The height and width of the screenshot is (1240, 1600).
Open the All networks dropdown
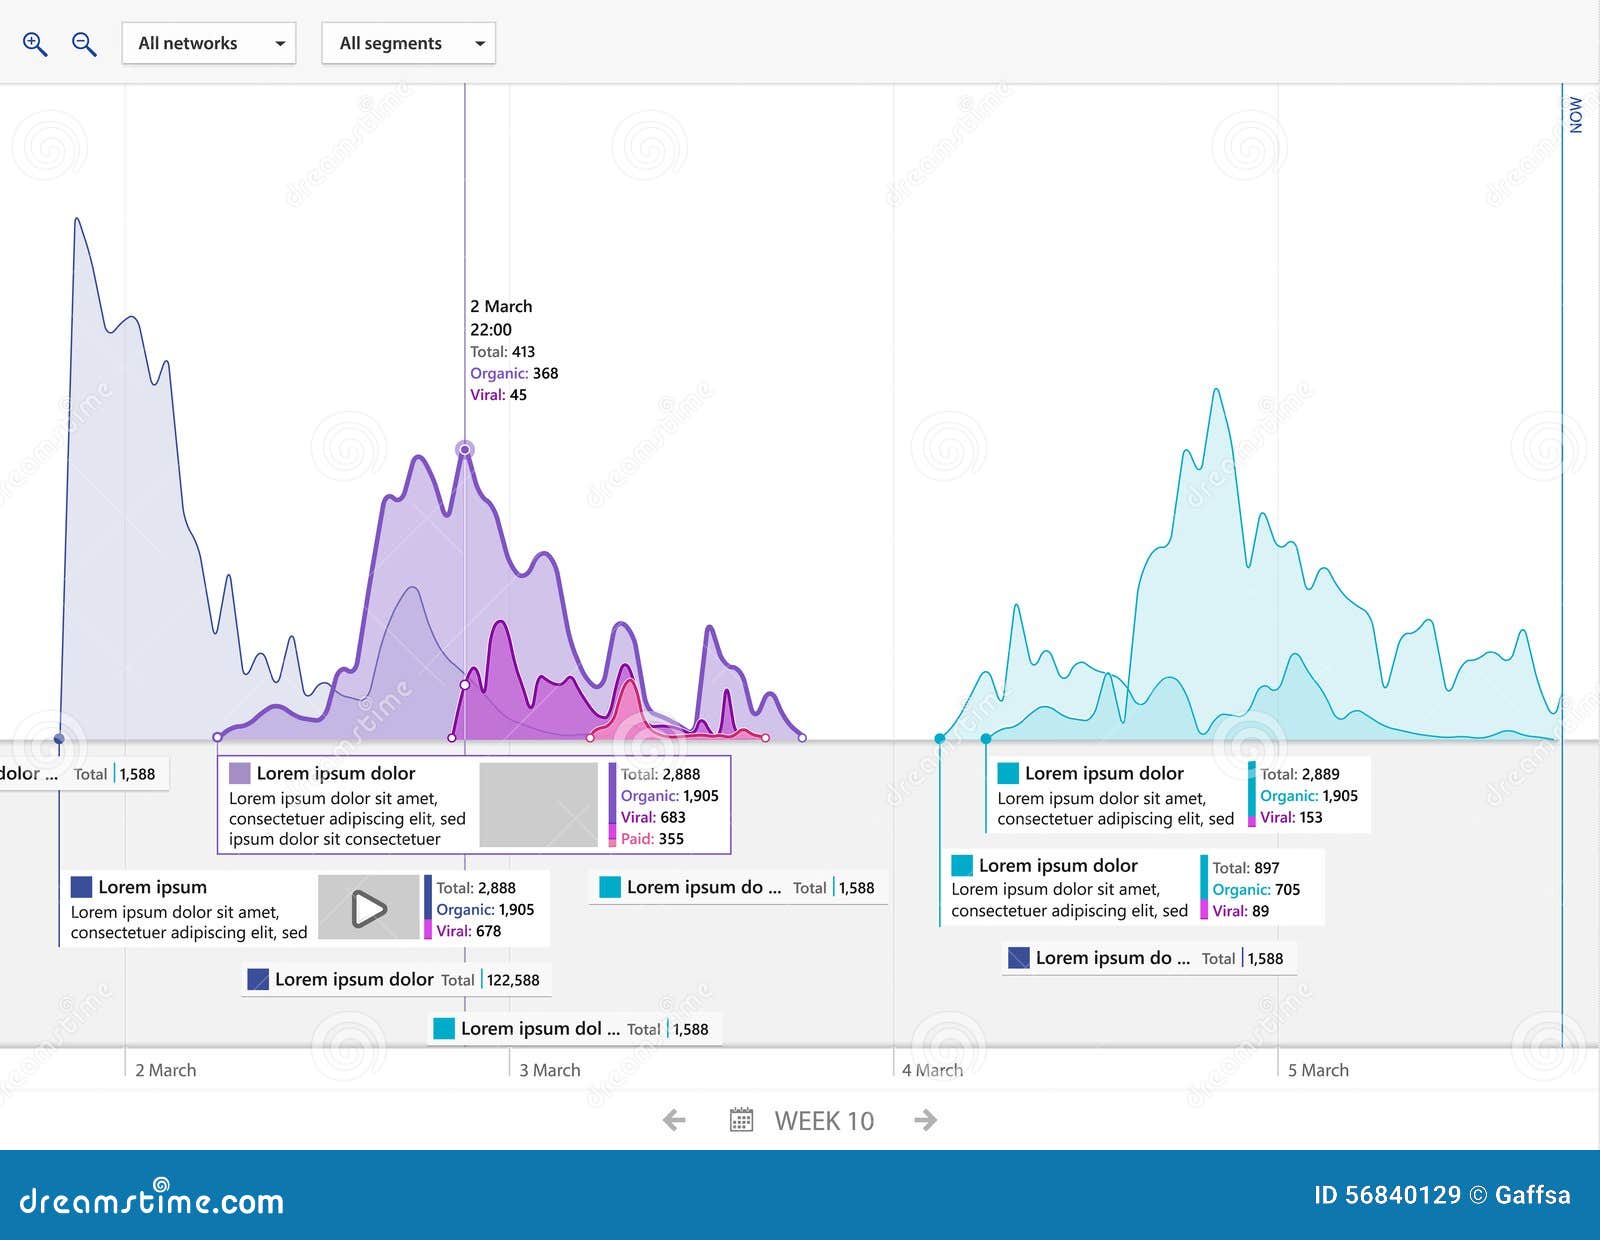[209, 43]
